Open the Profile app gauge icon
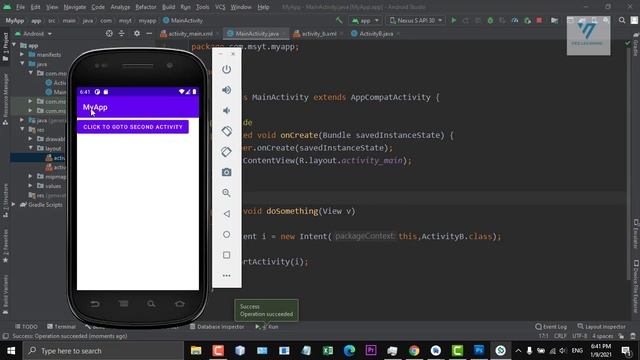This screenshot has width=640, height=360. 515,20
